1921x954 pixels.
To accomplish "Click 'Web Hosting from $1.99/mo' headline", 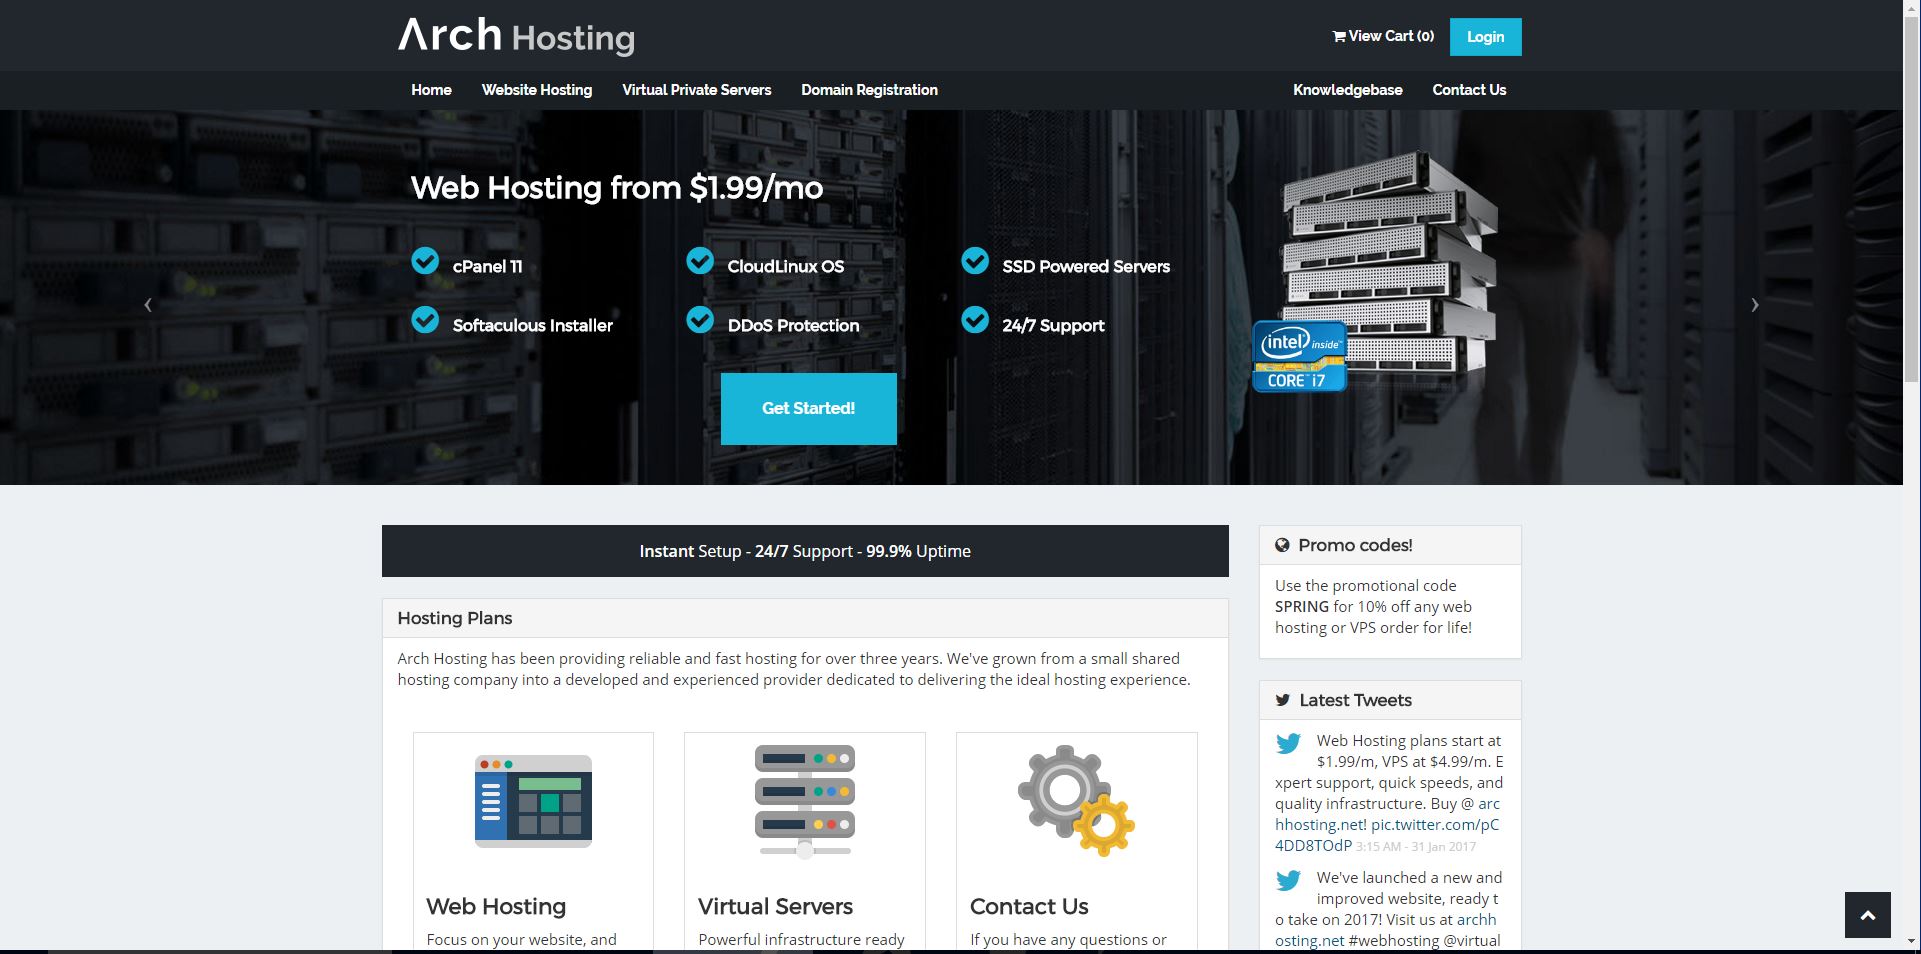I will (617, 188).
